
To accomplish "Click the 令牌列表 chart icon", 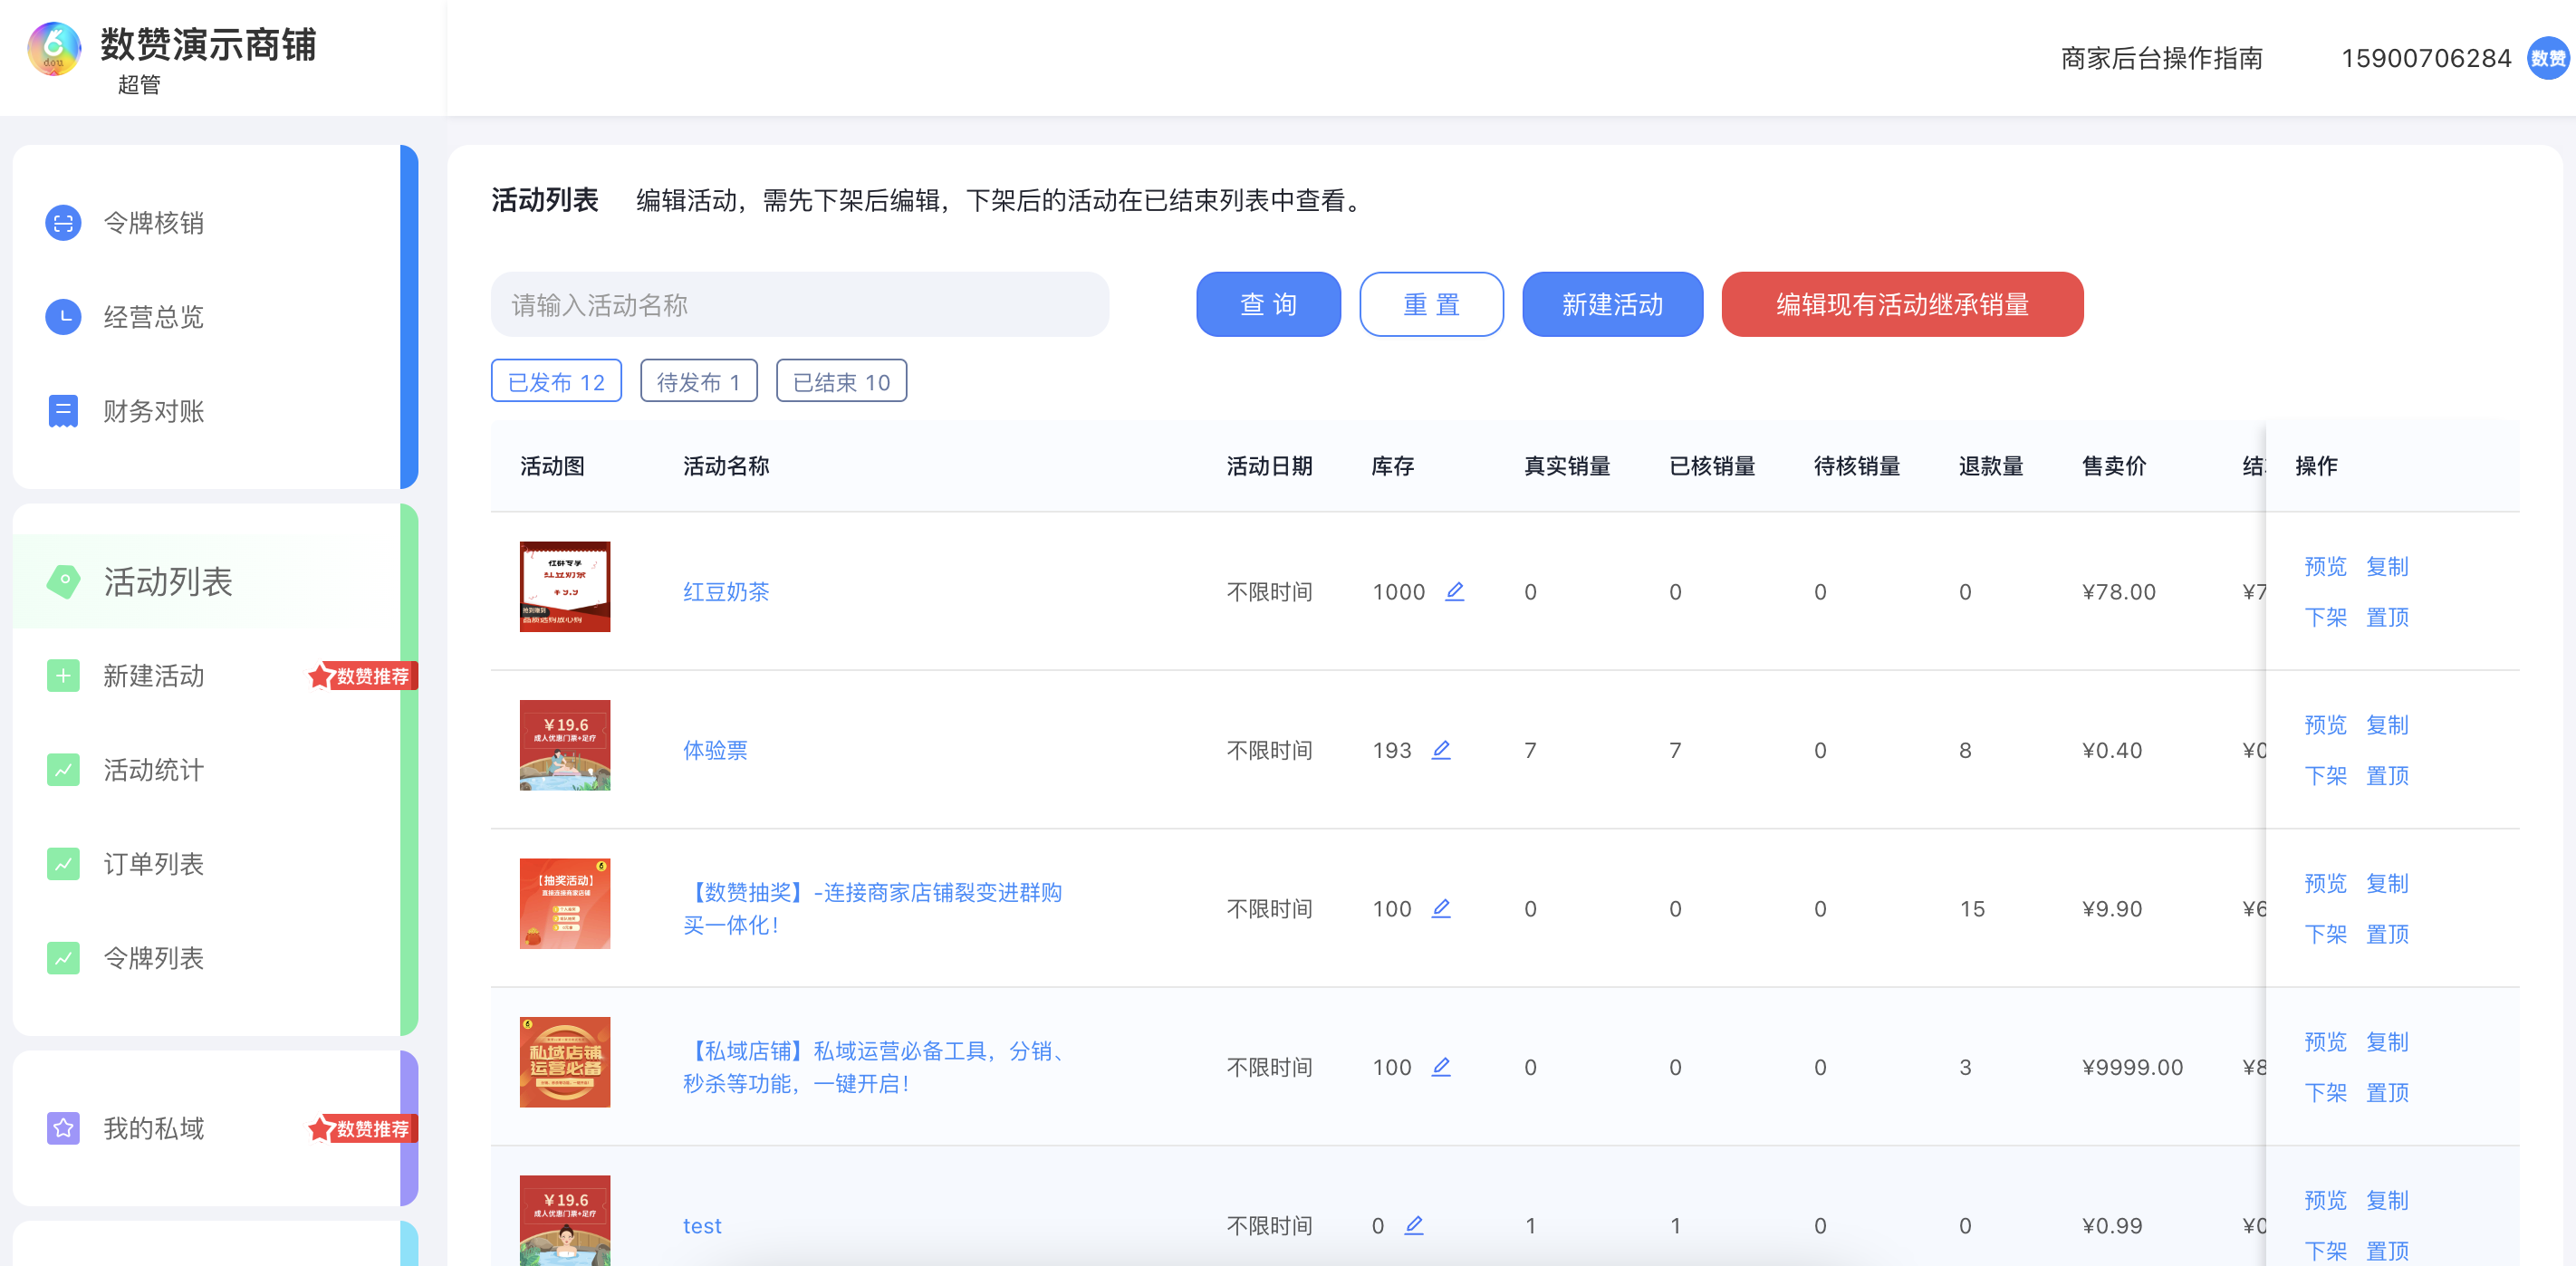I will (63, 958).
